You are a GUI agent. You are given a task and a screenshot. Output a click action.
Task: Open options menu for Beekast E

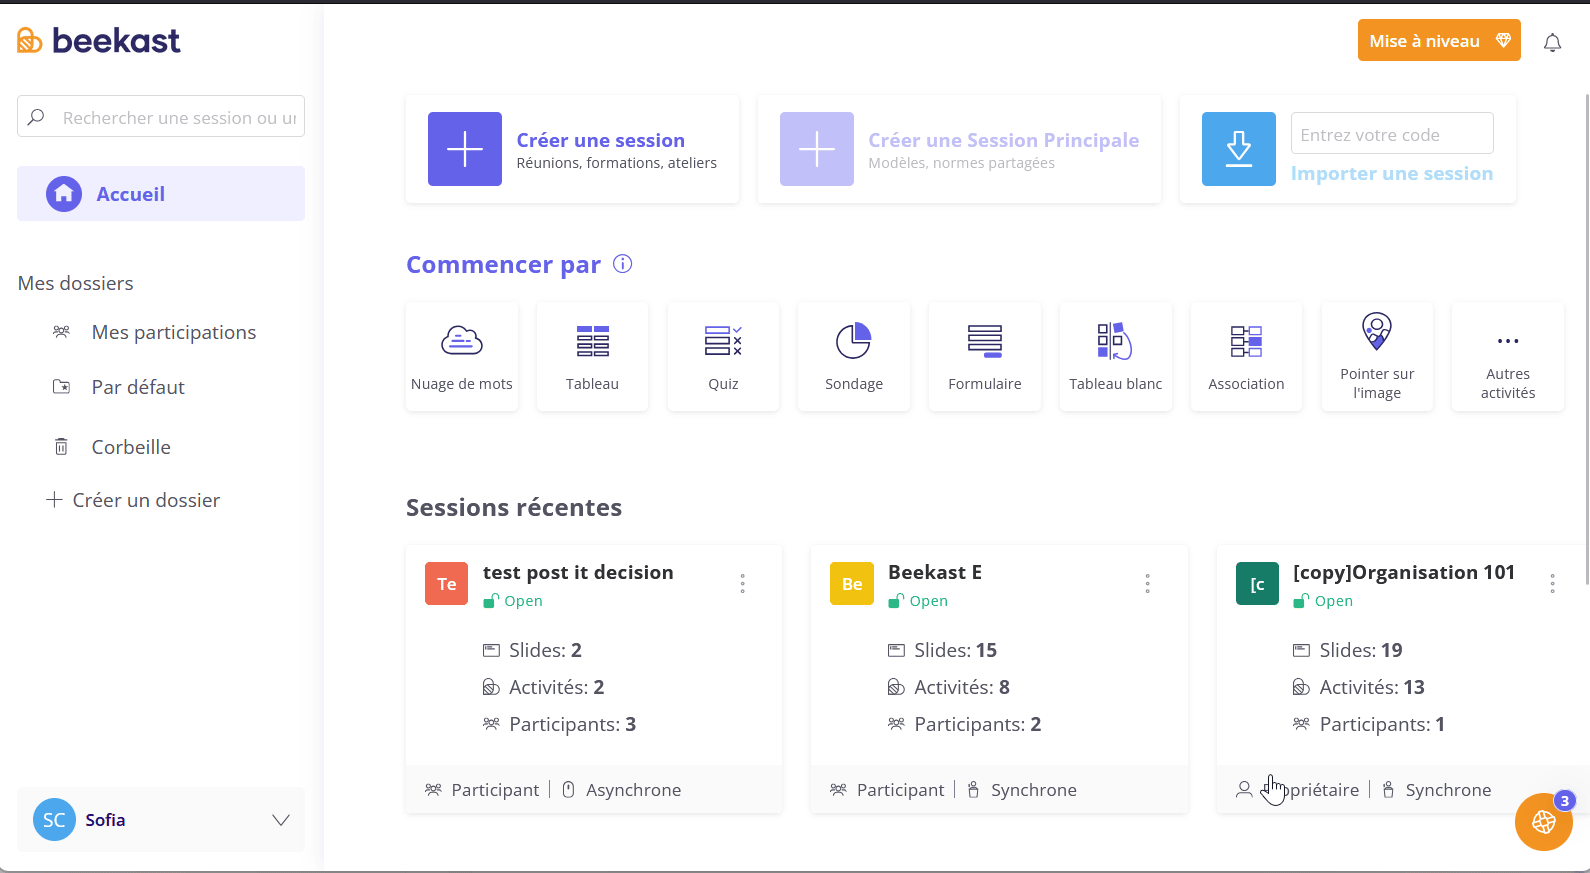[x=1147, y=584]
